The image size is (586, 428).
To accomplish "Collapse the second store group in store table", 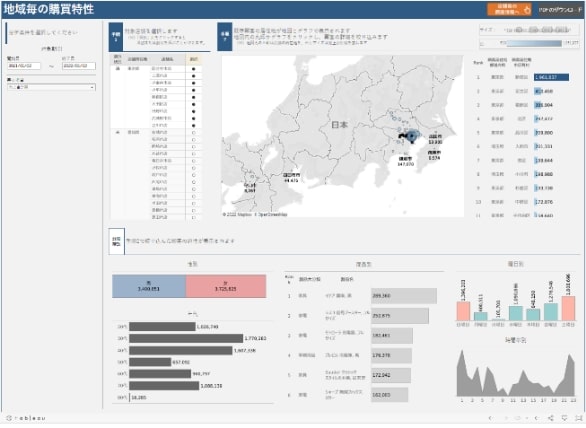I will click(x=117, y=132).
